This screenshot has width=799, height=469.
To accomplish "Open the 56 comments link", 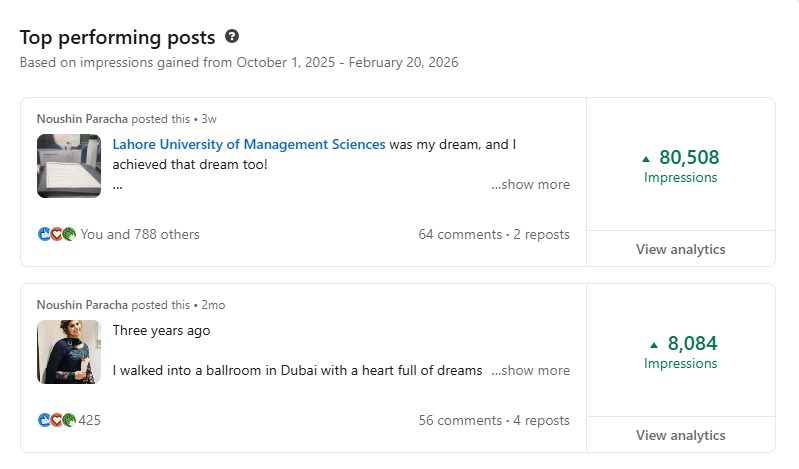I will (460, 420).
